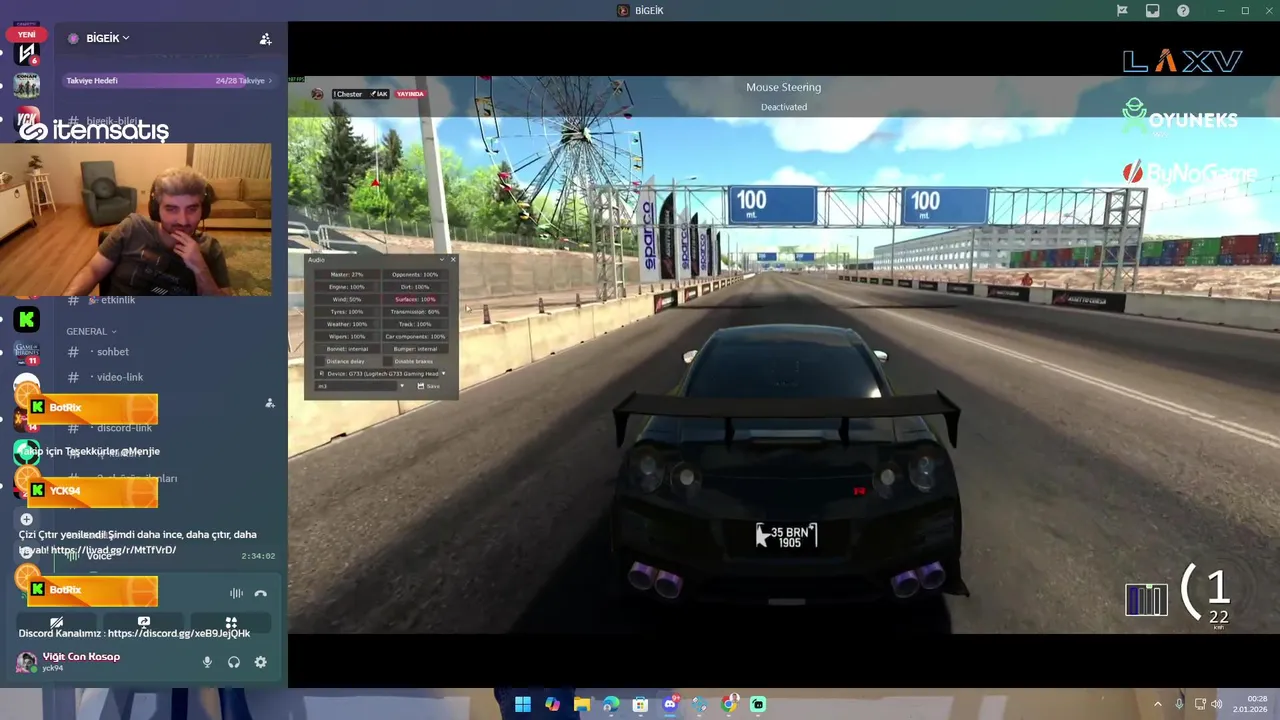
Task: Open the discord-link channel
Action: coord(124,428)
